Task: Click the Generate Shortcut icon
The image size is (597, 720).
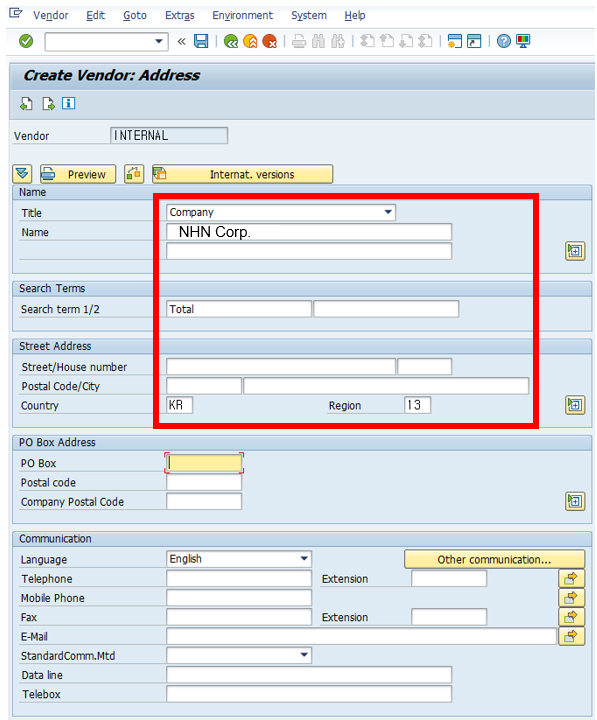Action: (x=474, y=41)
